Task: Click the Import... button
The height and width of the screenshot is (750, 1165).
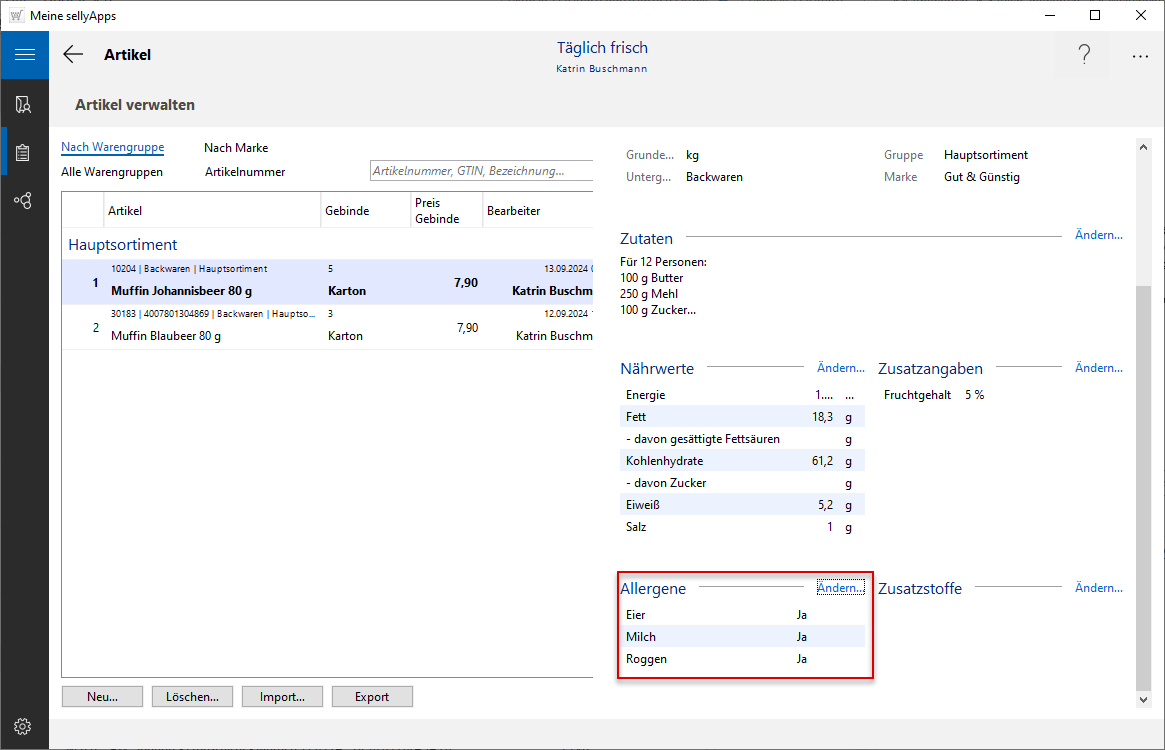Action: pos(282,697)
